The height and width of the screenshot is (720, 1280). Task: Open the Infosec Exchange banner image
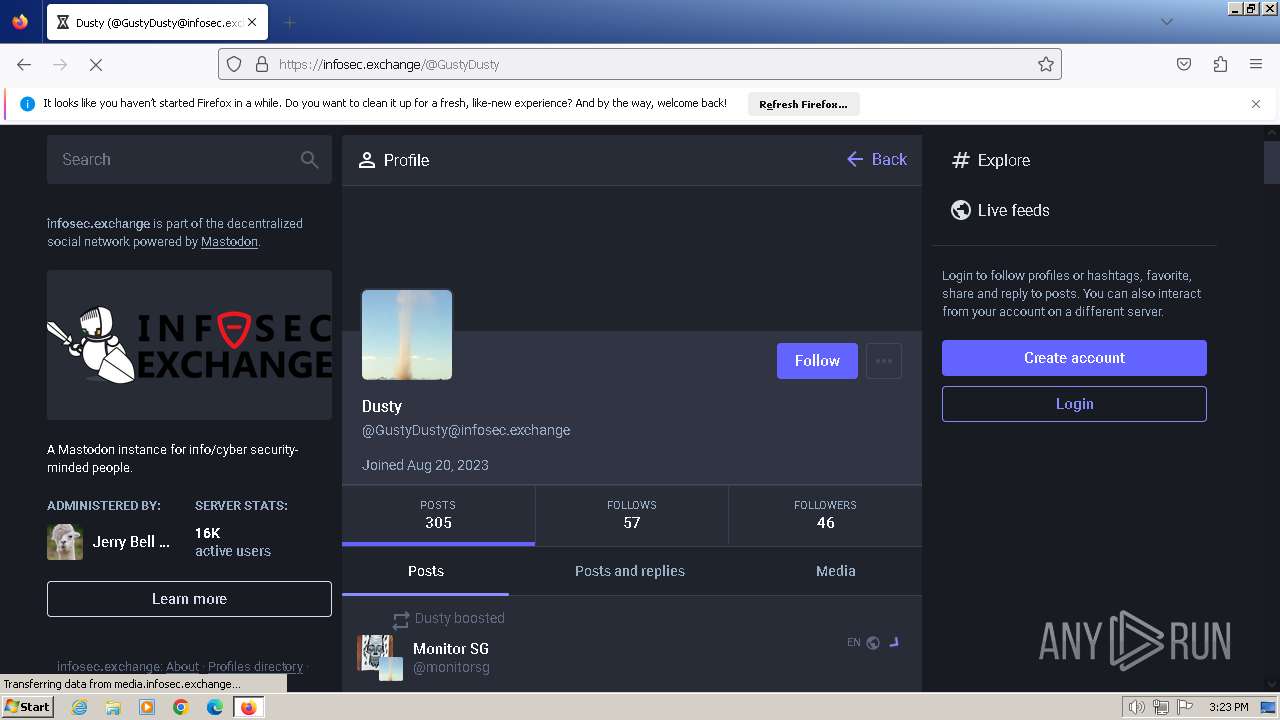pos(189,345)
